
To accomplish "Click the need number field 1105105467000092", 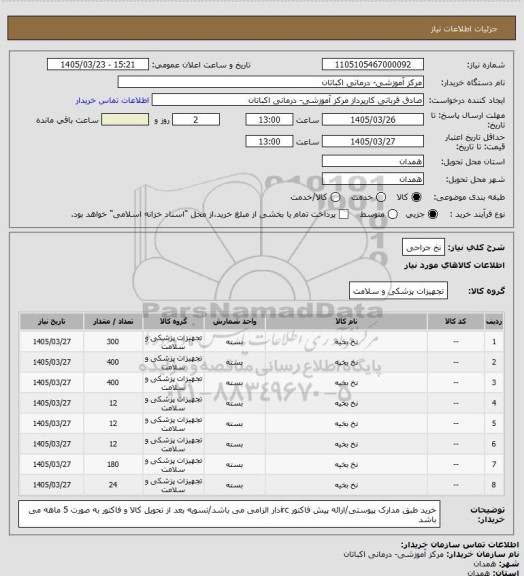I will (x=373, y=65).
